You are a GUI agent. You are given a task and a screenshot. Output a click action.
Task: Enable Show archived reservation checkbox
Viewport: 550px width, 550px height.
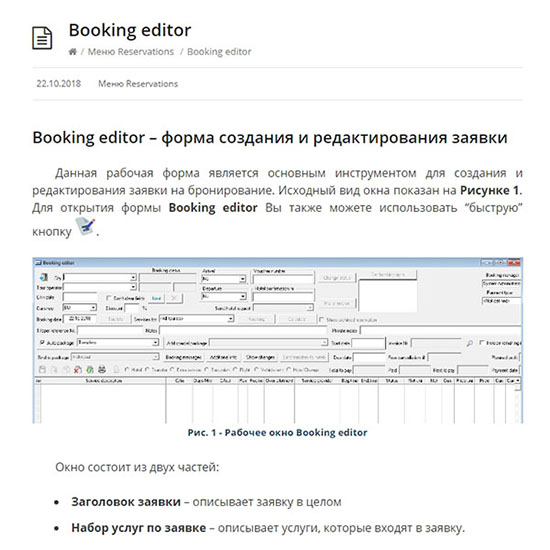click(321, 320)
